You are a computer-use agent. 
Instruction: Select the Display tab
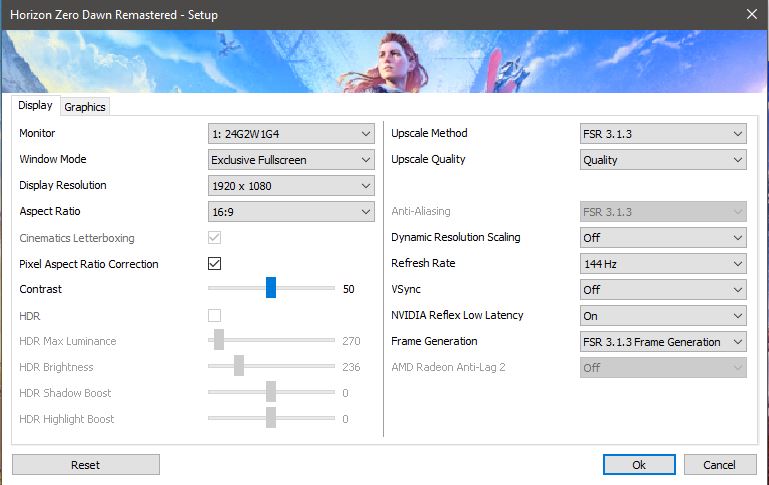[x=35, y=105]
